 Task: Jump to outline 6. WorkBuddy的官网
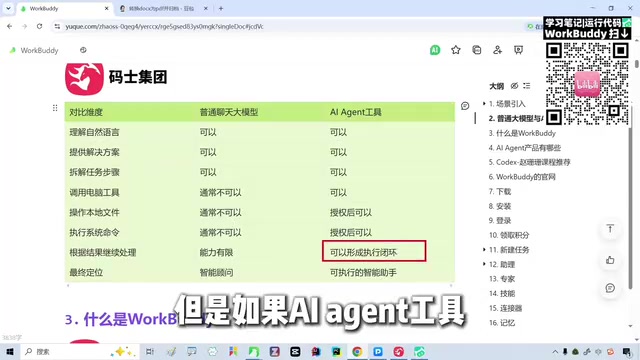[522, 177]
